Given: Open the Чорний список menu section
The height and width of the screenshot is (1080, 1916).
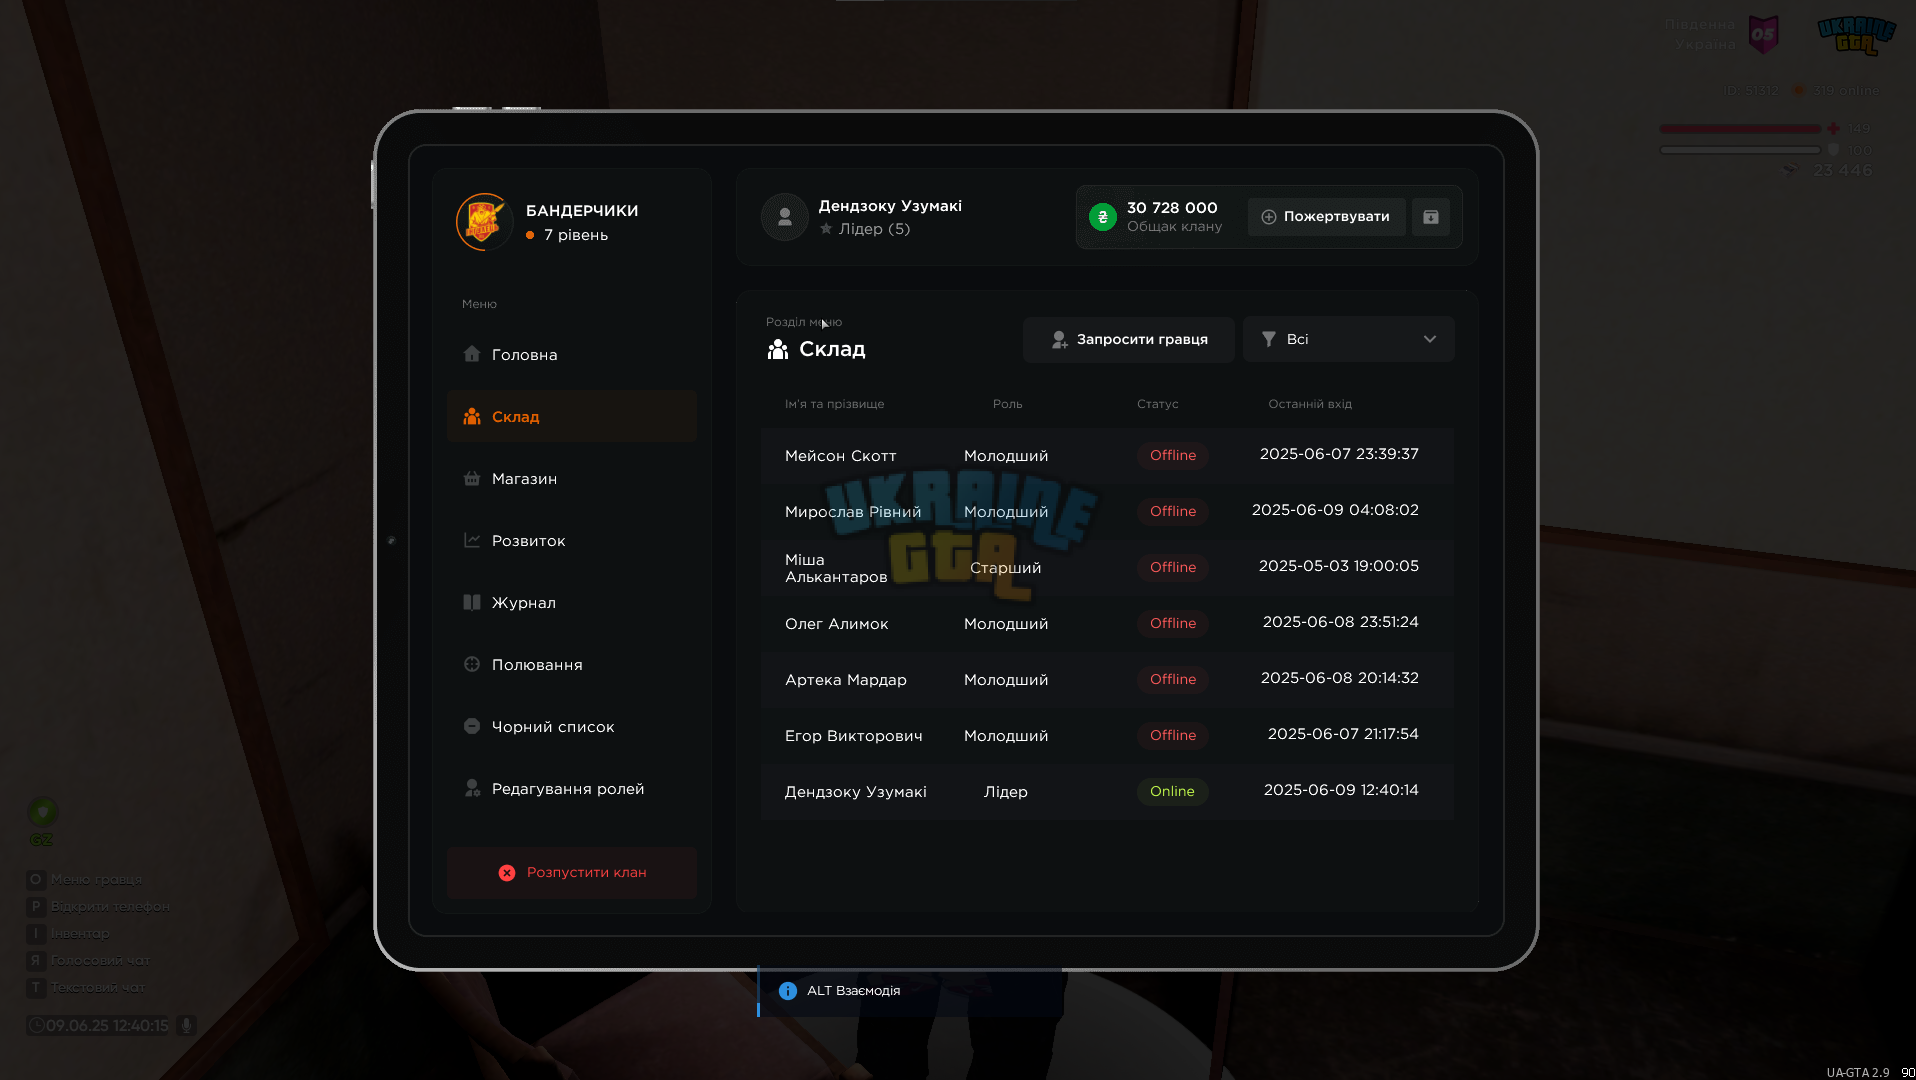Looking at the screenshot, I should [572, 727].
